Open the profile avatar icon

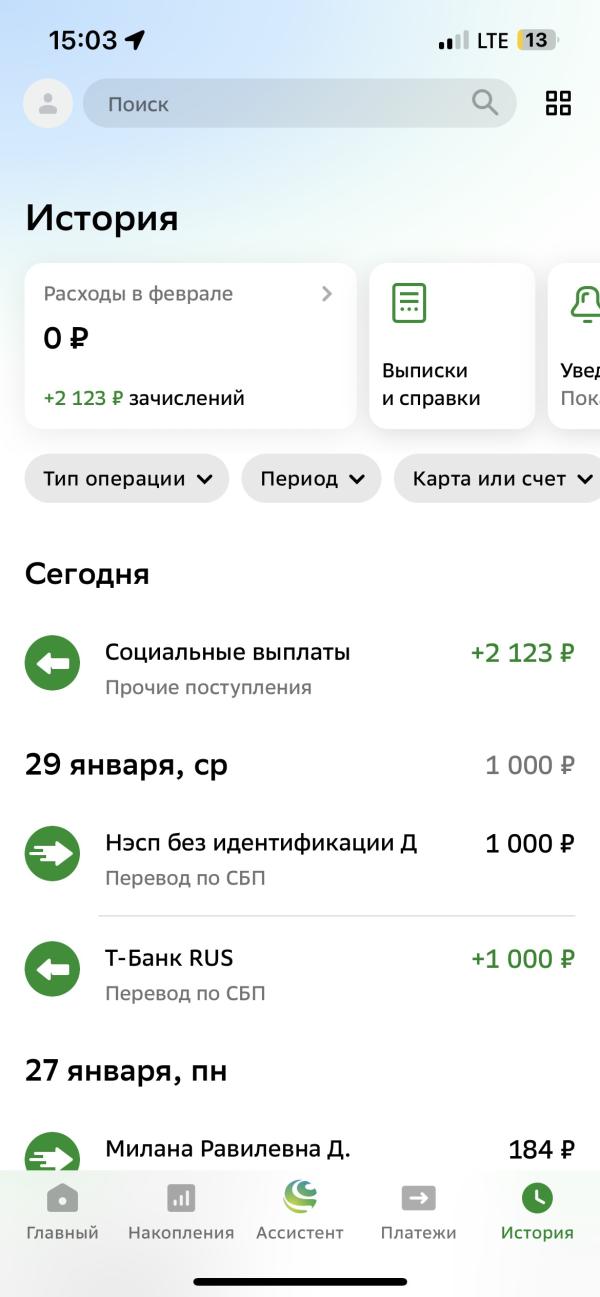[48, 103]
